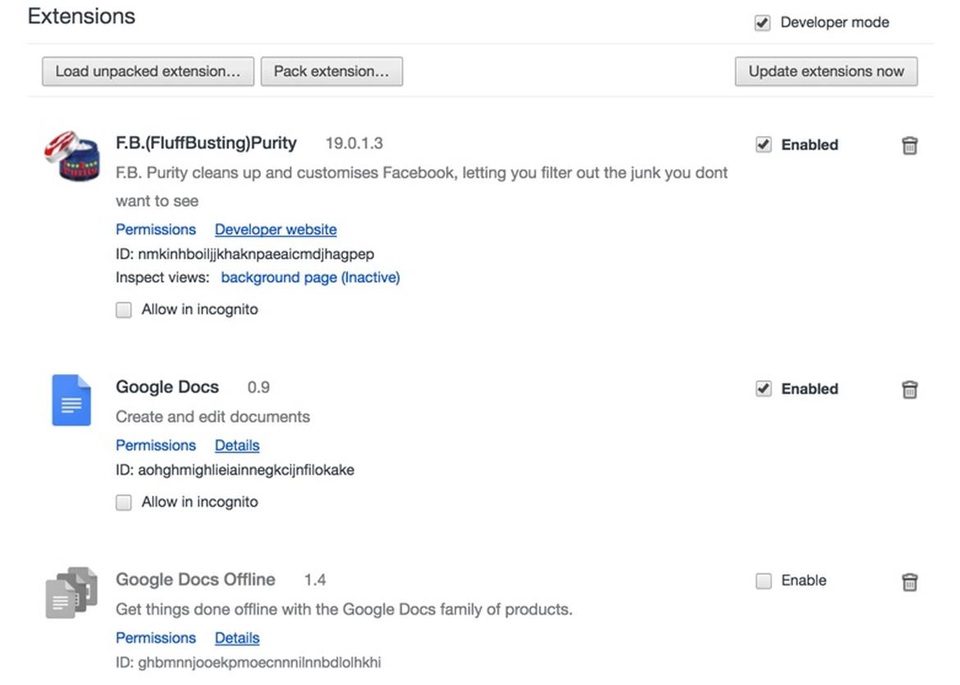Click the Google Docs Offline version 1.4
Screen dimensions: 960x685
point(315,580)
